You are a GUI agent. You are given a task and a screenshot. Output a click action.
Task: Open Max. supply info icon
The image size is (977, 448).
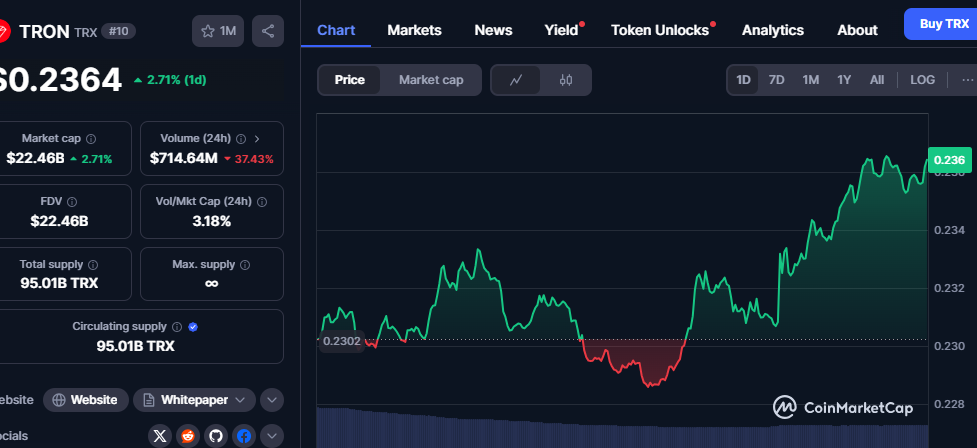(x=245, y=265)
